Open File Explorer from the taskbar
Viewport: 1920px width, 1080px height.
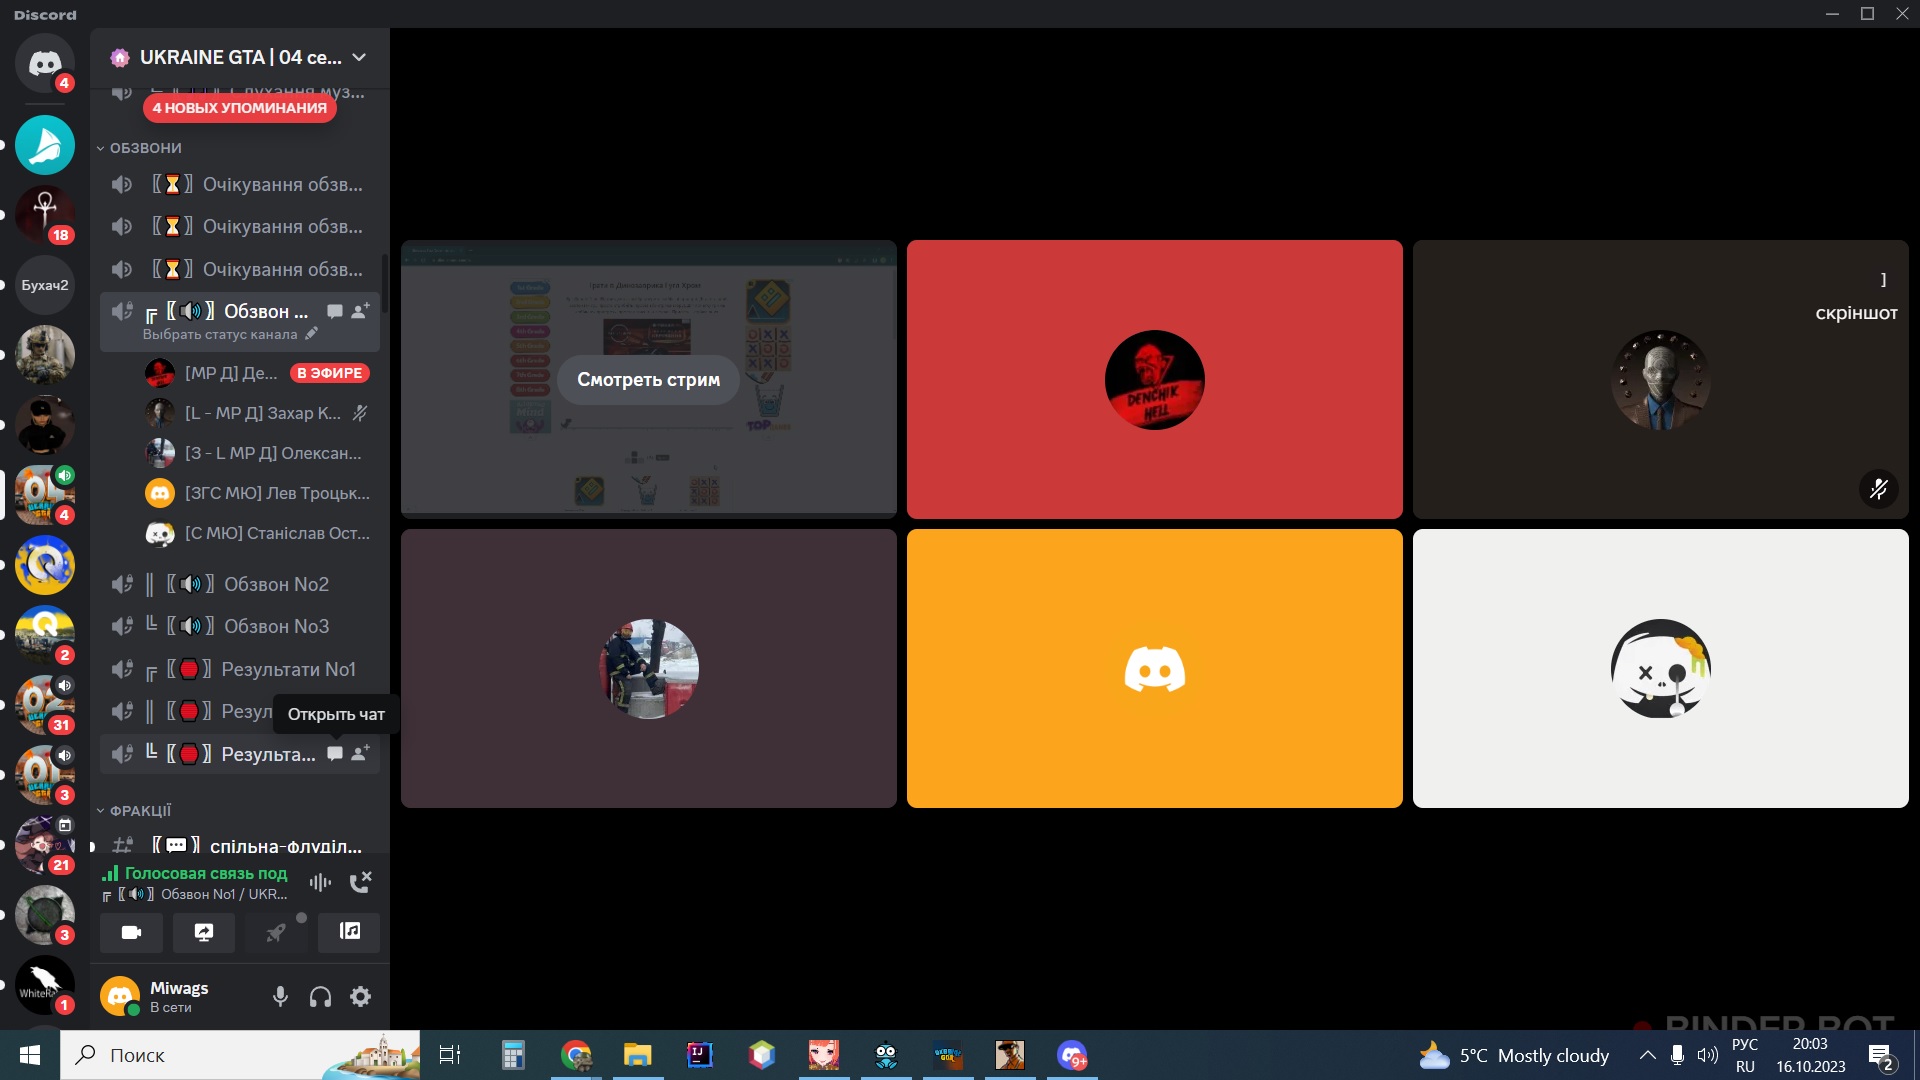(x=638, y=1055)
